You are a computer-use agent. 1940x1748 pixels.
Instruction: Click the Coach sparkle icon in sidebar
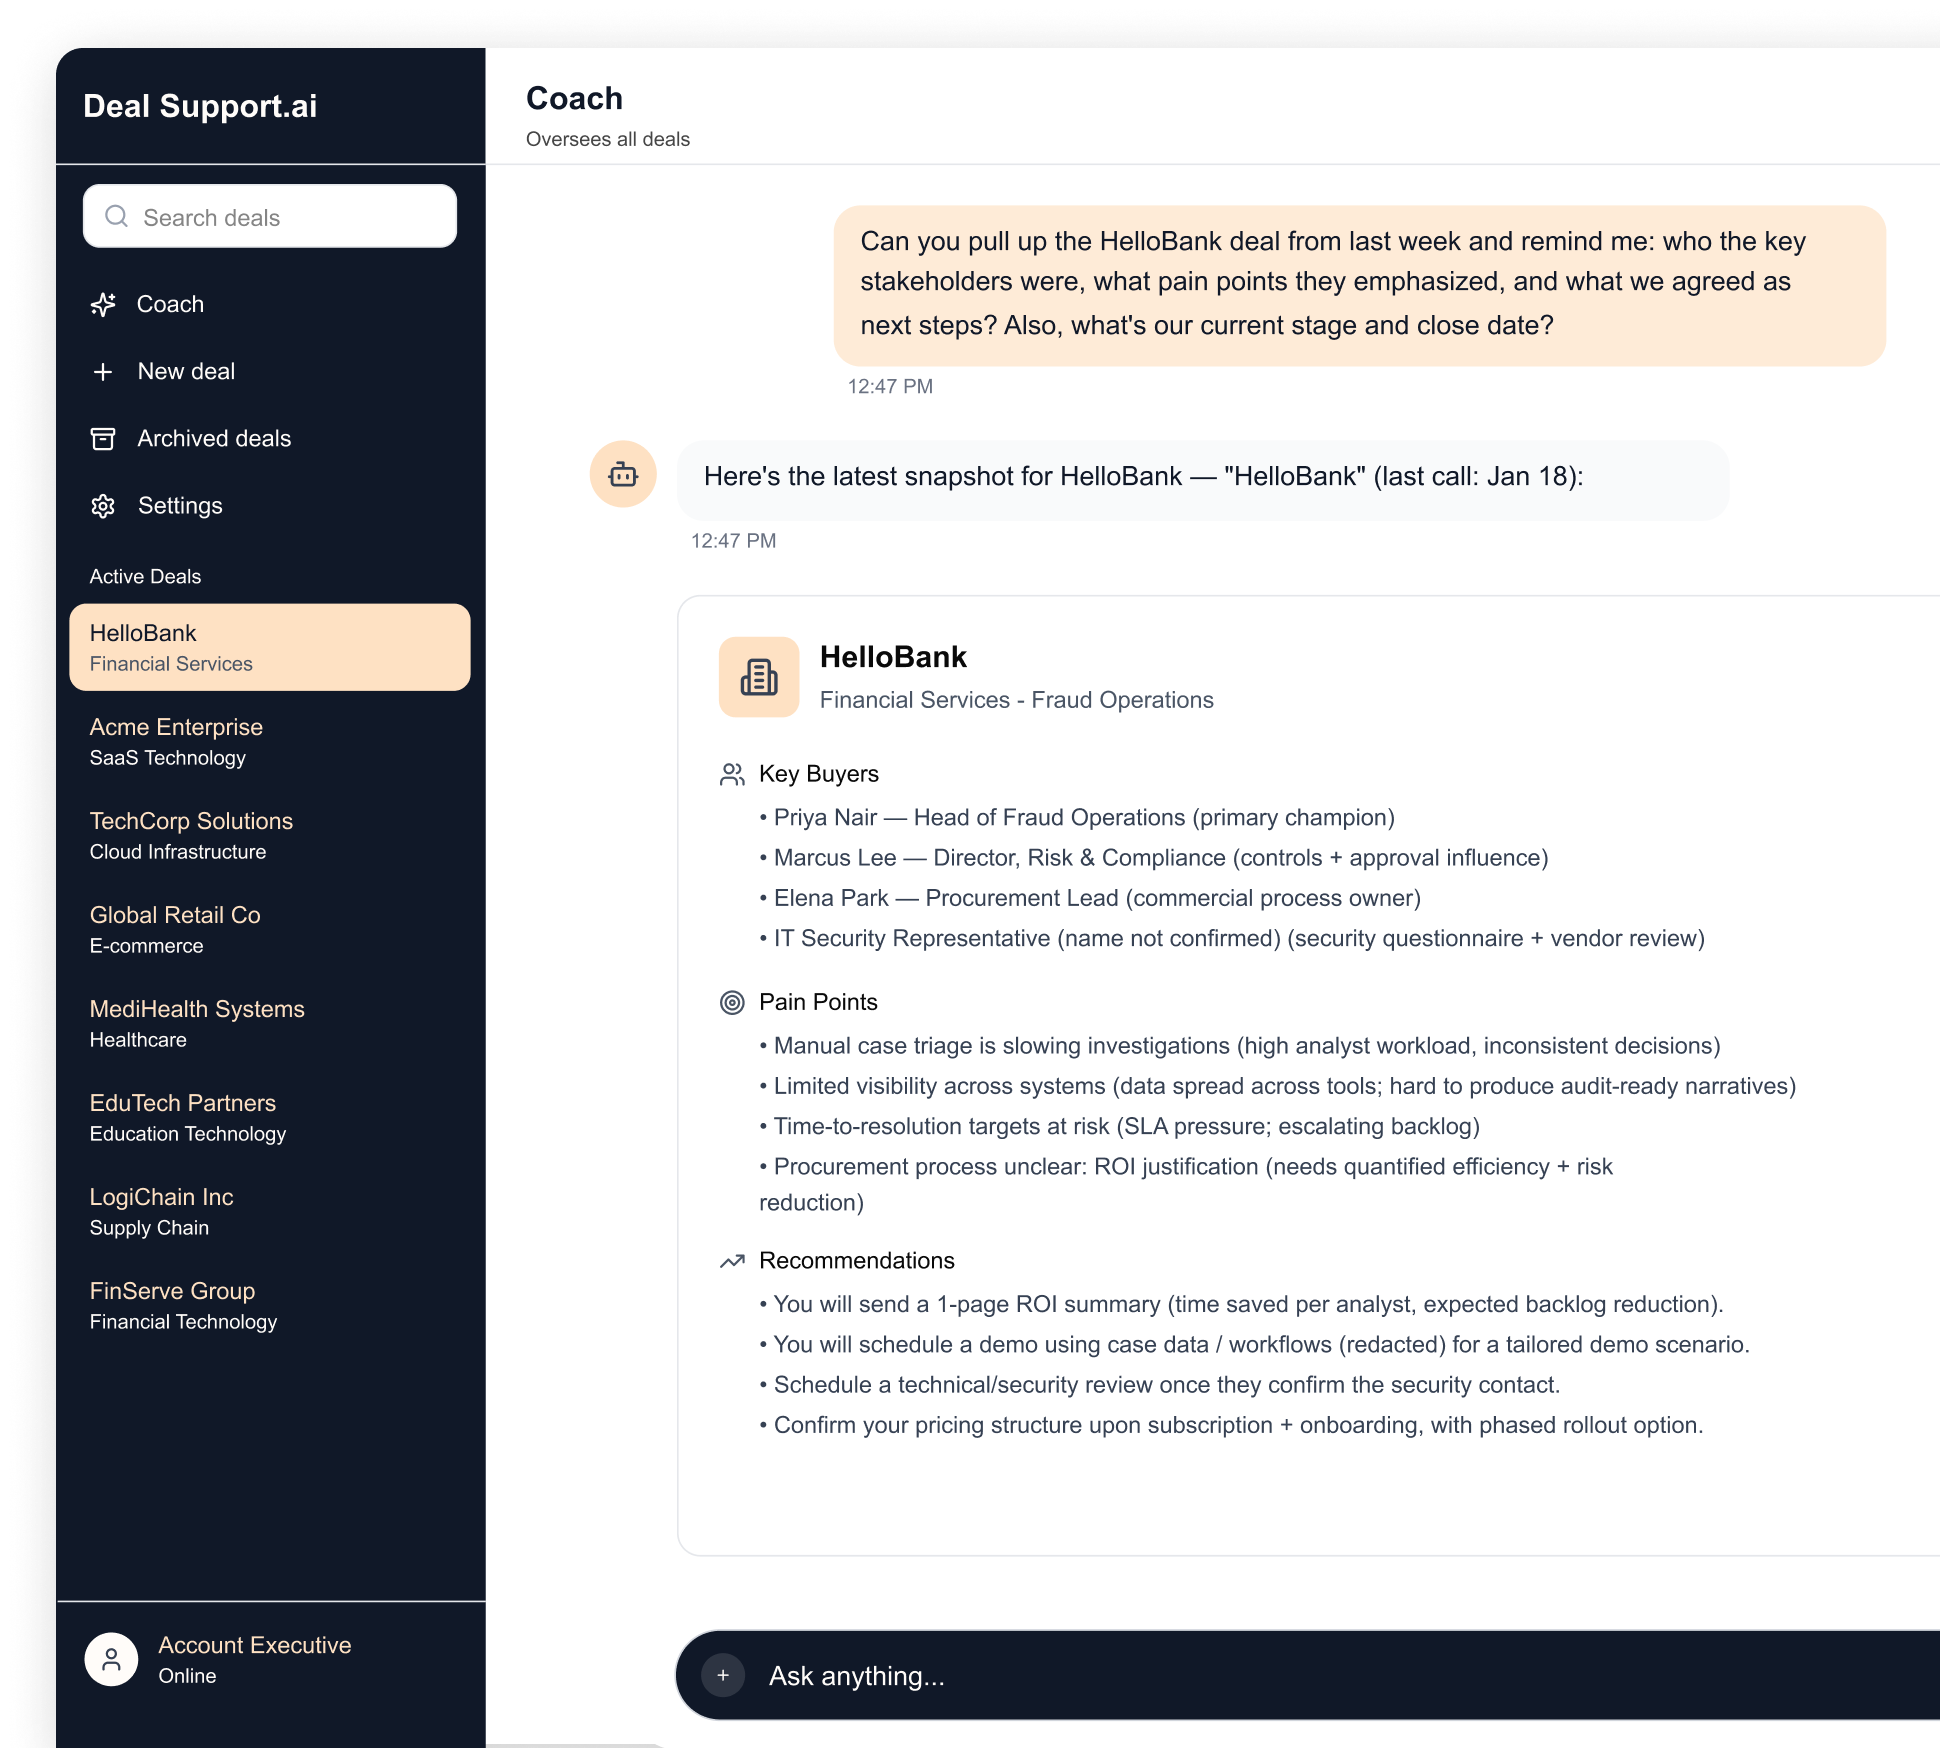click(103, 305)
